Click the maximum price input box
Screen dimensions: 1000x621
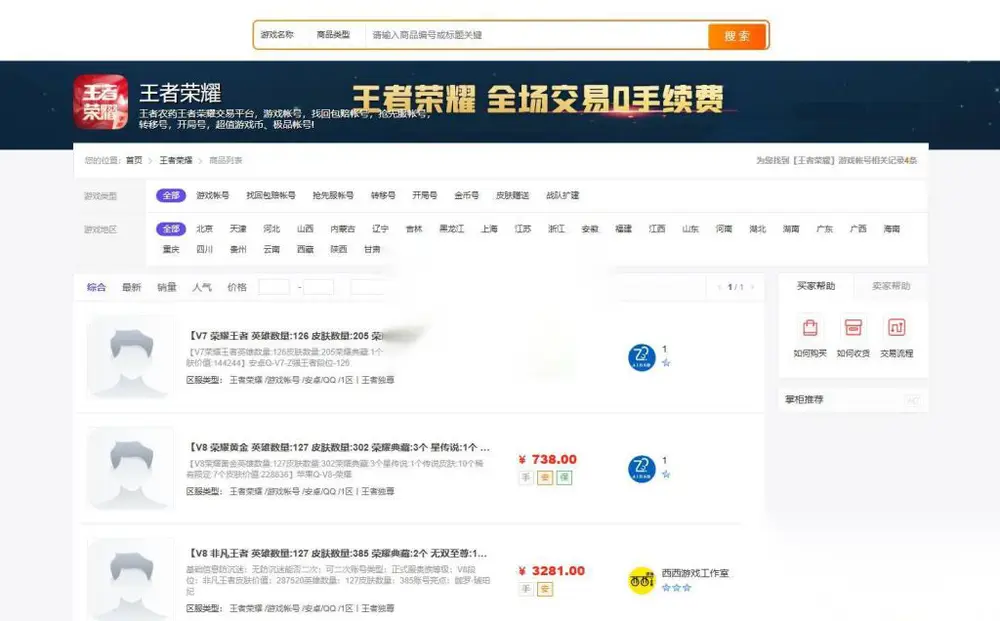pyautogui.click(x=318, y=287)
